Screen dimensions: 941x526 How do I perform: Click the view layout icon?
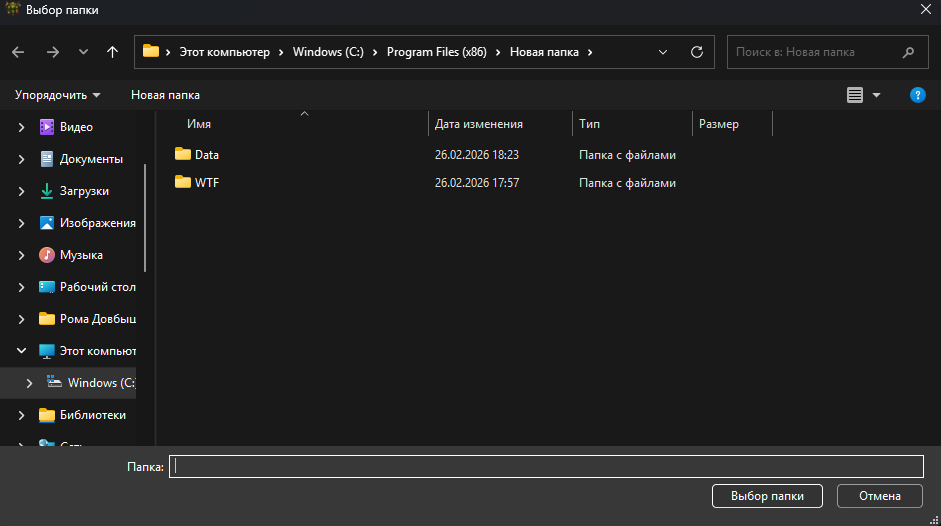[x=855, y=95]
